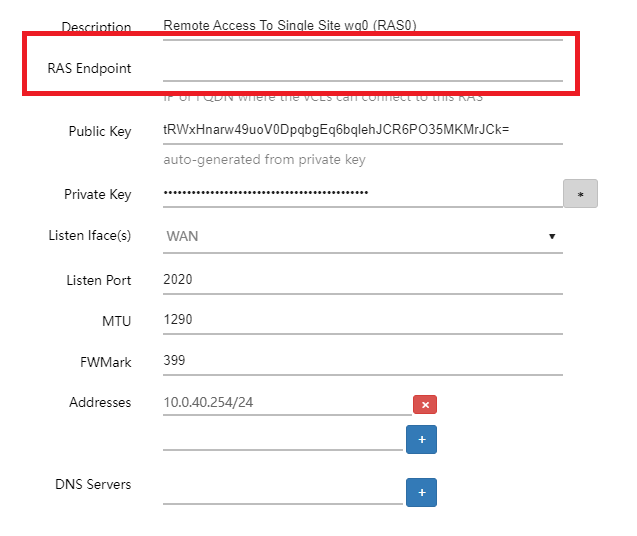Click the asterisk button beside Private Key
The width and height of the screenshot is (637, 536).
[x=580, y=194]
